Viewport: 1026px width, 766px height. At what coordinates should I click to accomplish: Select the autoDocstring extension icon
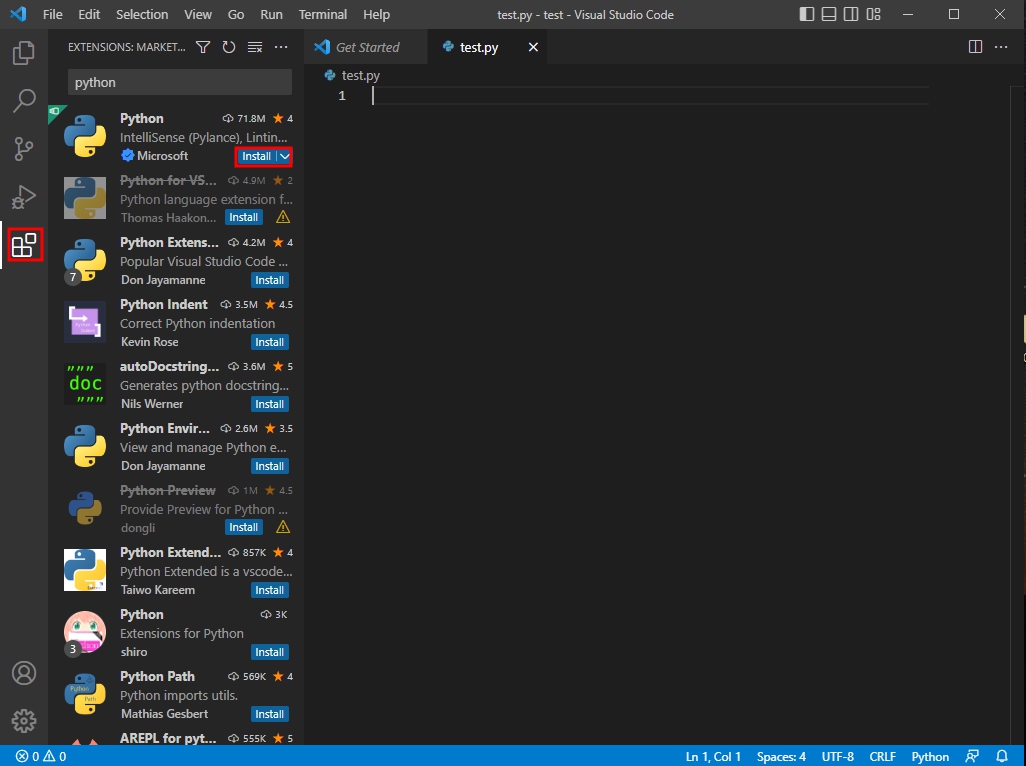(x=85, y=384)
